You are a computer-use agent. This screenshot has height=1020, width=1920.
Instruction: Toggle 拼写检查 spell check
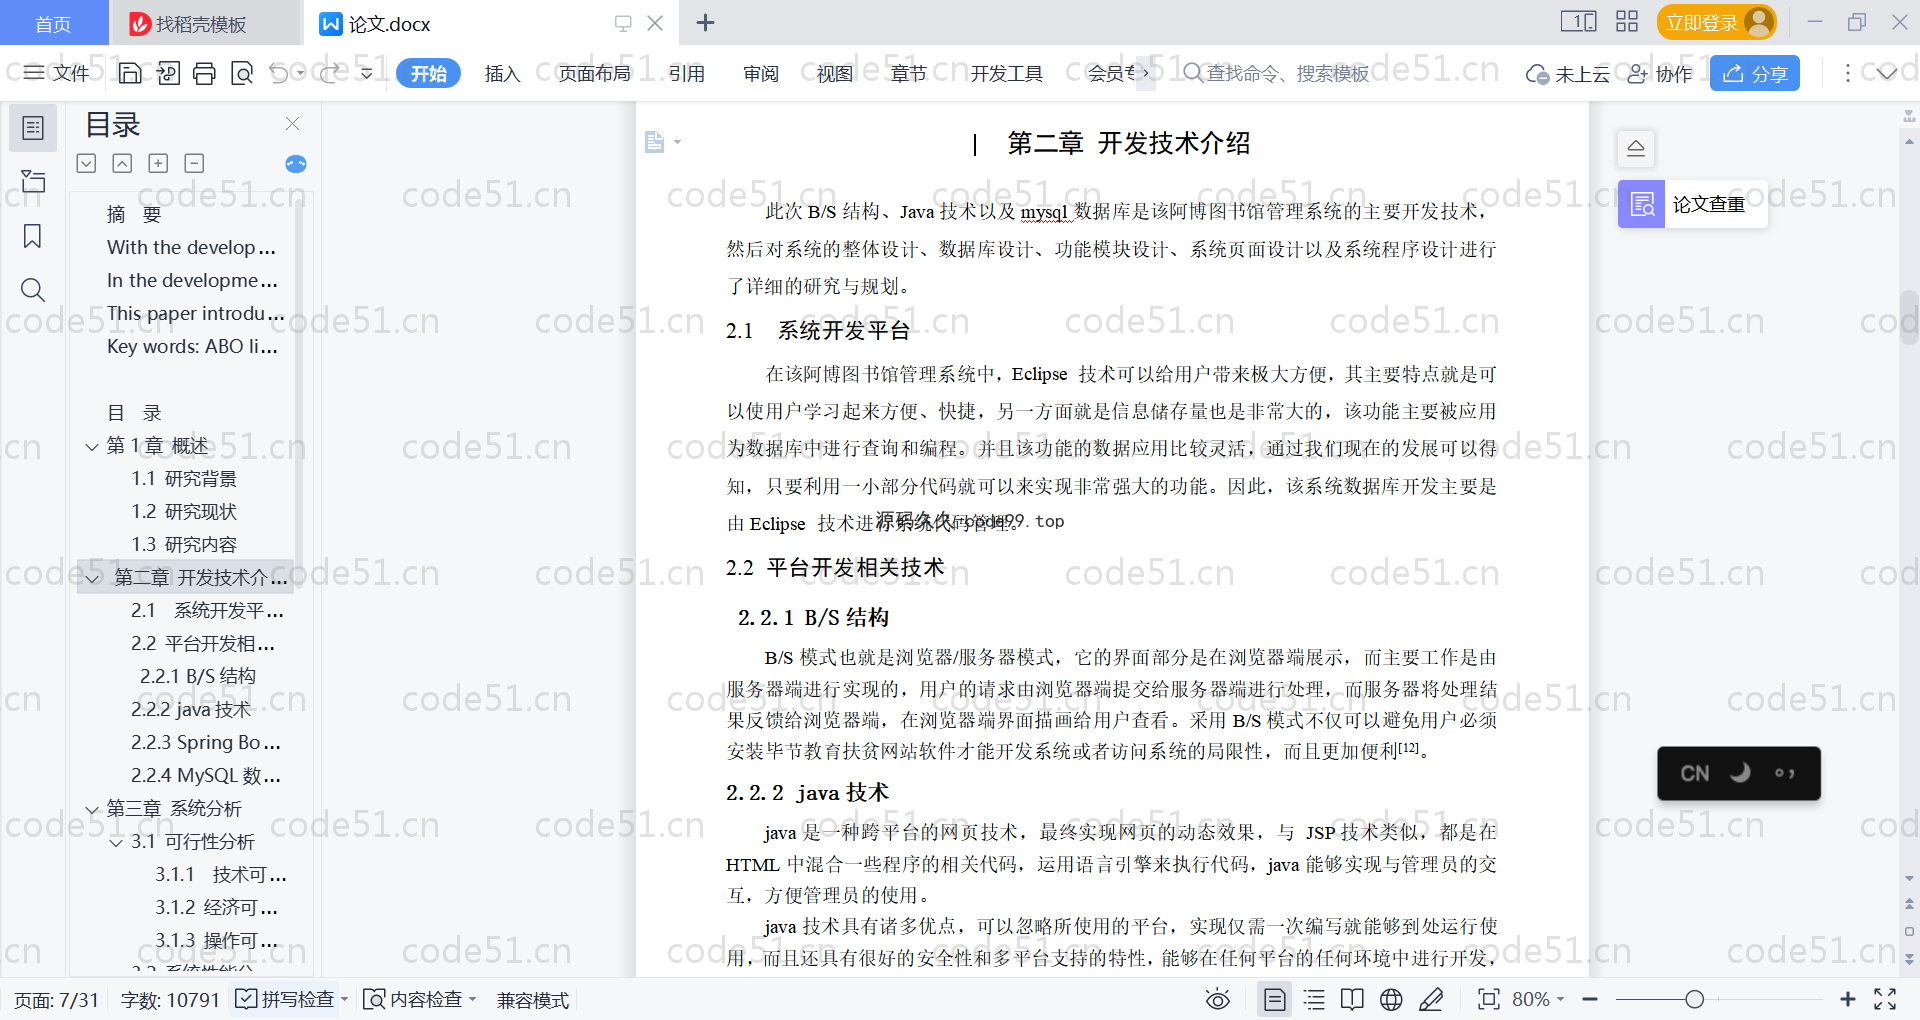click(x=286, y=999)
